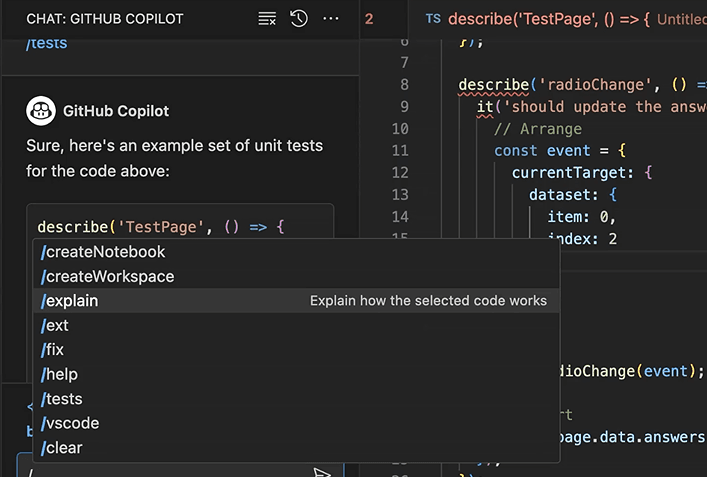The width and height of the screenshot is (707, 477).
Task: Clear the chat session with the clear-all icon
Action: (267, 19)
